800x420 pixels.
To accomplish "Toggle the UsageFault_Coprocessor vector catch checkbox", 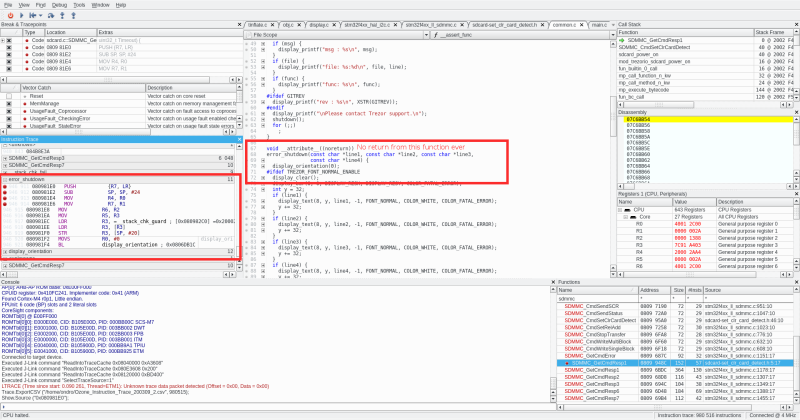I will coord(9,111).
